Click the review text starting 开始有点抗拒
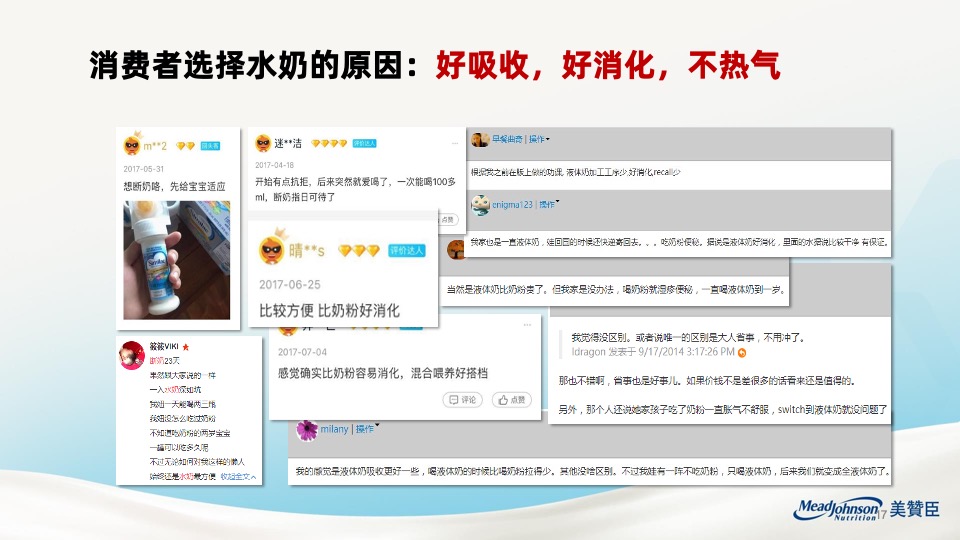 pyautogui.click(x=356, y=190)
